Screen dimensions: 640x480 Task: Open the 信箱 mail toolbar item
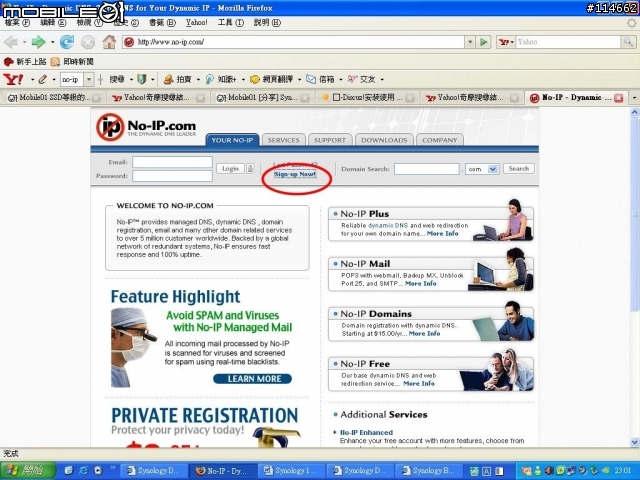pos(321,79)
